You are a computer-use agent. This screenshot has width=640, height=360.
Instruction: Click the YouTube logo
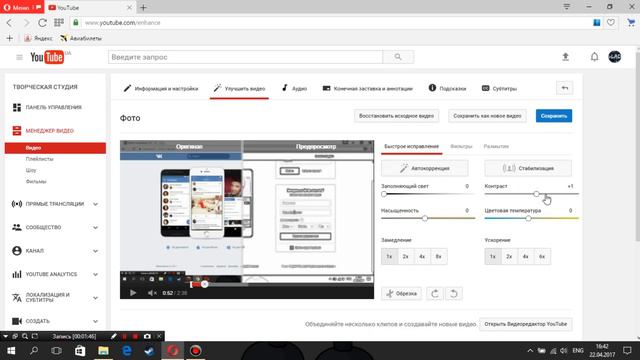[x=47, y=57]
